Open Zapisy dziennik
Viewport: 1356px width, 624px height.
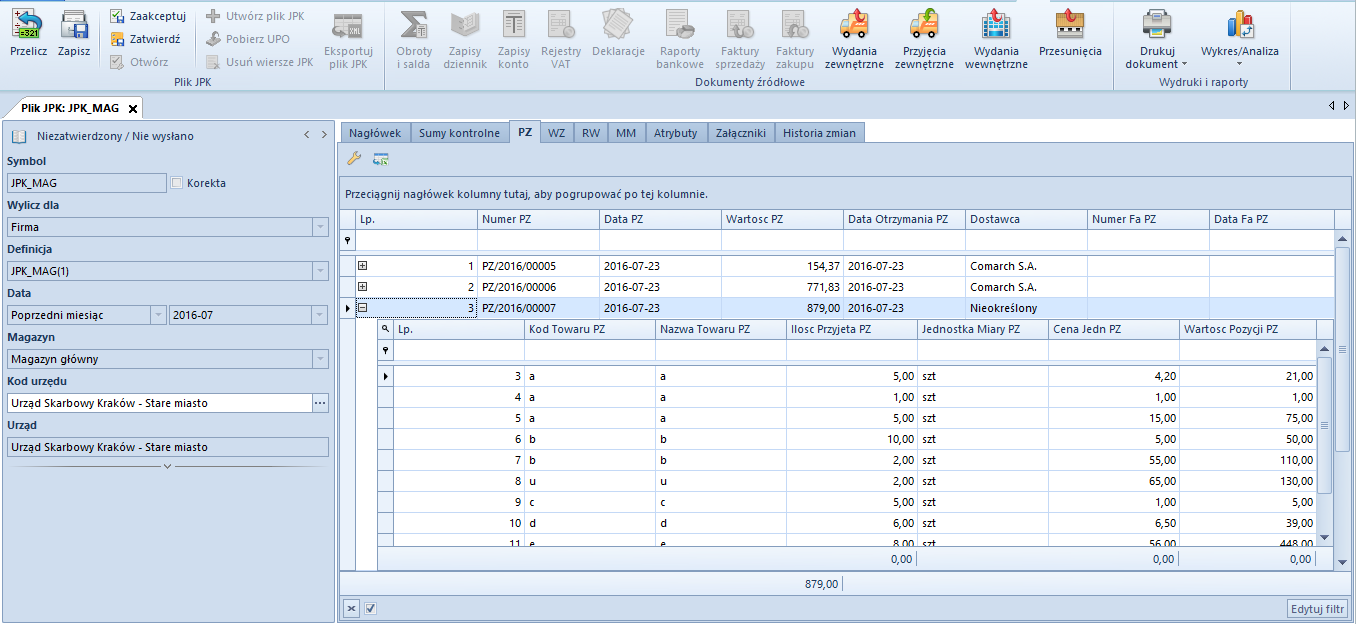(465, 40)
